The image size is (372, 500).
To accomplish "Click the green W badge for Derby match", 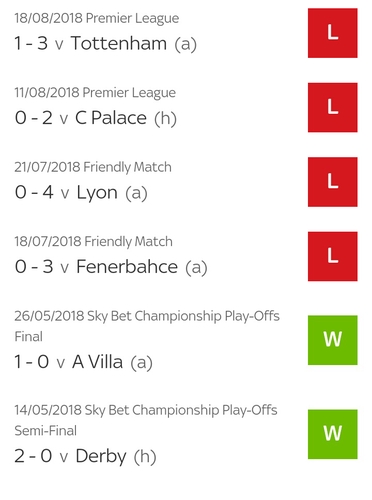I will pos(332,434).
